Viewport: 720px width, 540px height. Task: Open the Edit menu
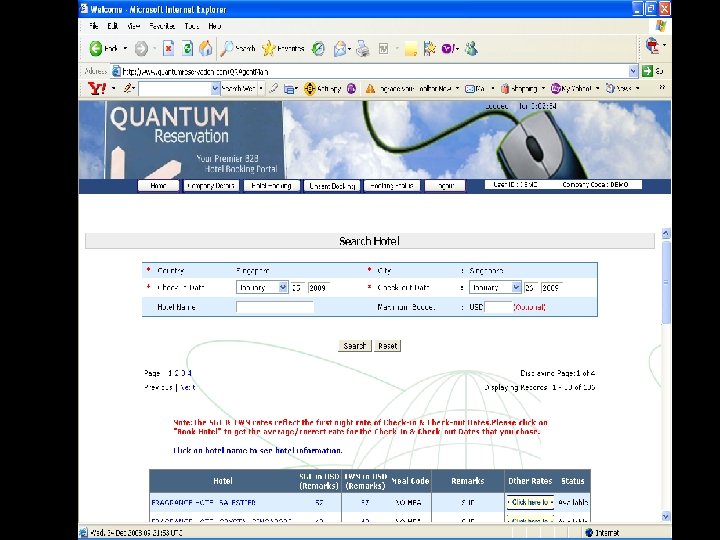click(x=112, y=26)
